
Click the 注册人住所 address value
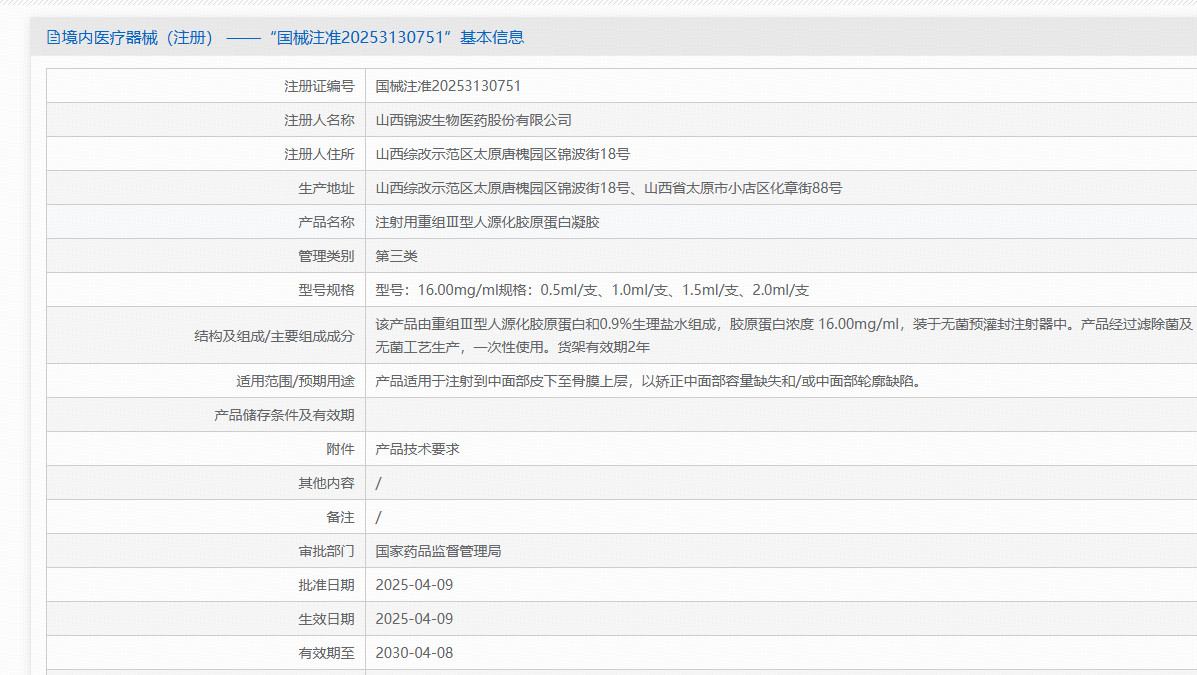point(502,154)
